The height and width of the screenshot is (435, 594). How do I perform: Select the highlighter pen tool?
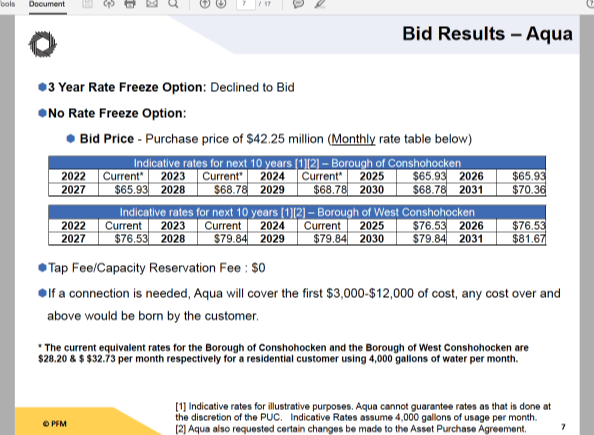[x=320, y=4]
